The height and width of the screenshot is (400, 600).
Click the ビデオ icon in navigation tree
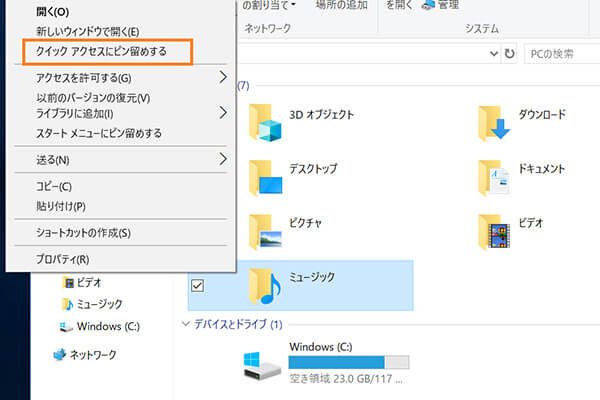[x=68, y=282]
